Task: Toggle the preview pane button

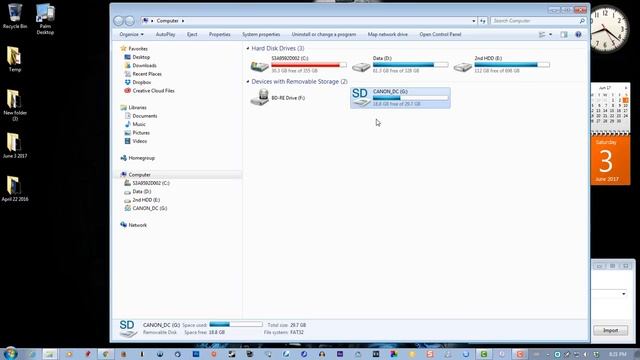Action: click(564, 35)
